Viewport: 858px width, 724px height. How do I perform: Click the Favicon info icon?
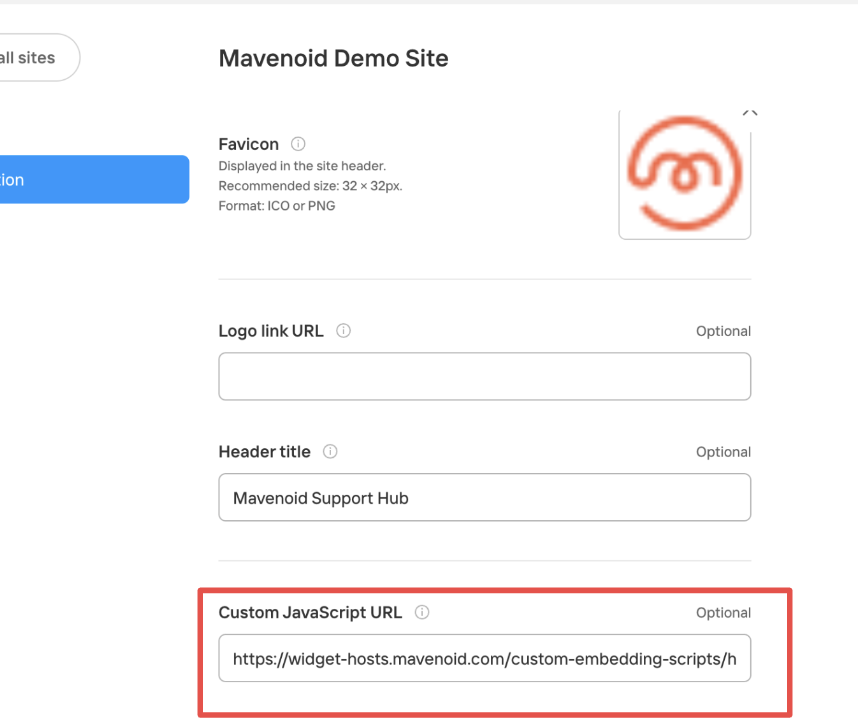point(298,144)
